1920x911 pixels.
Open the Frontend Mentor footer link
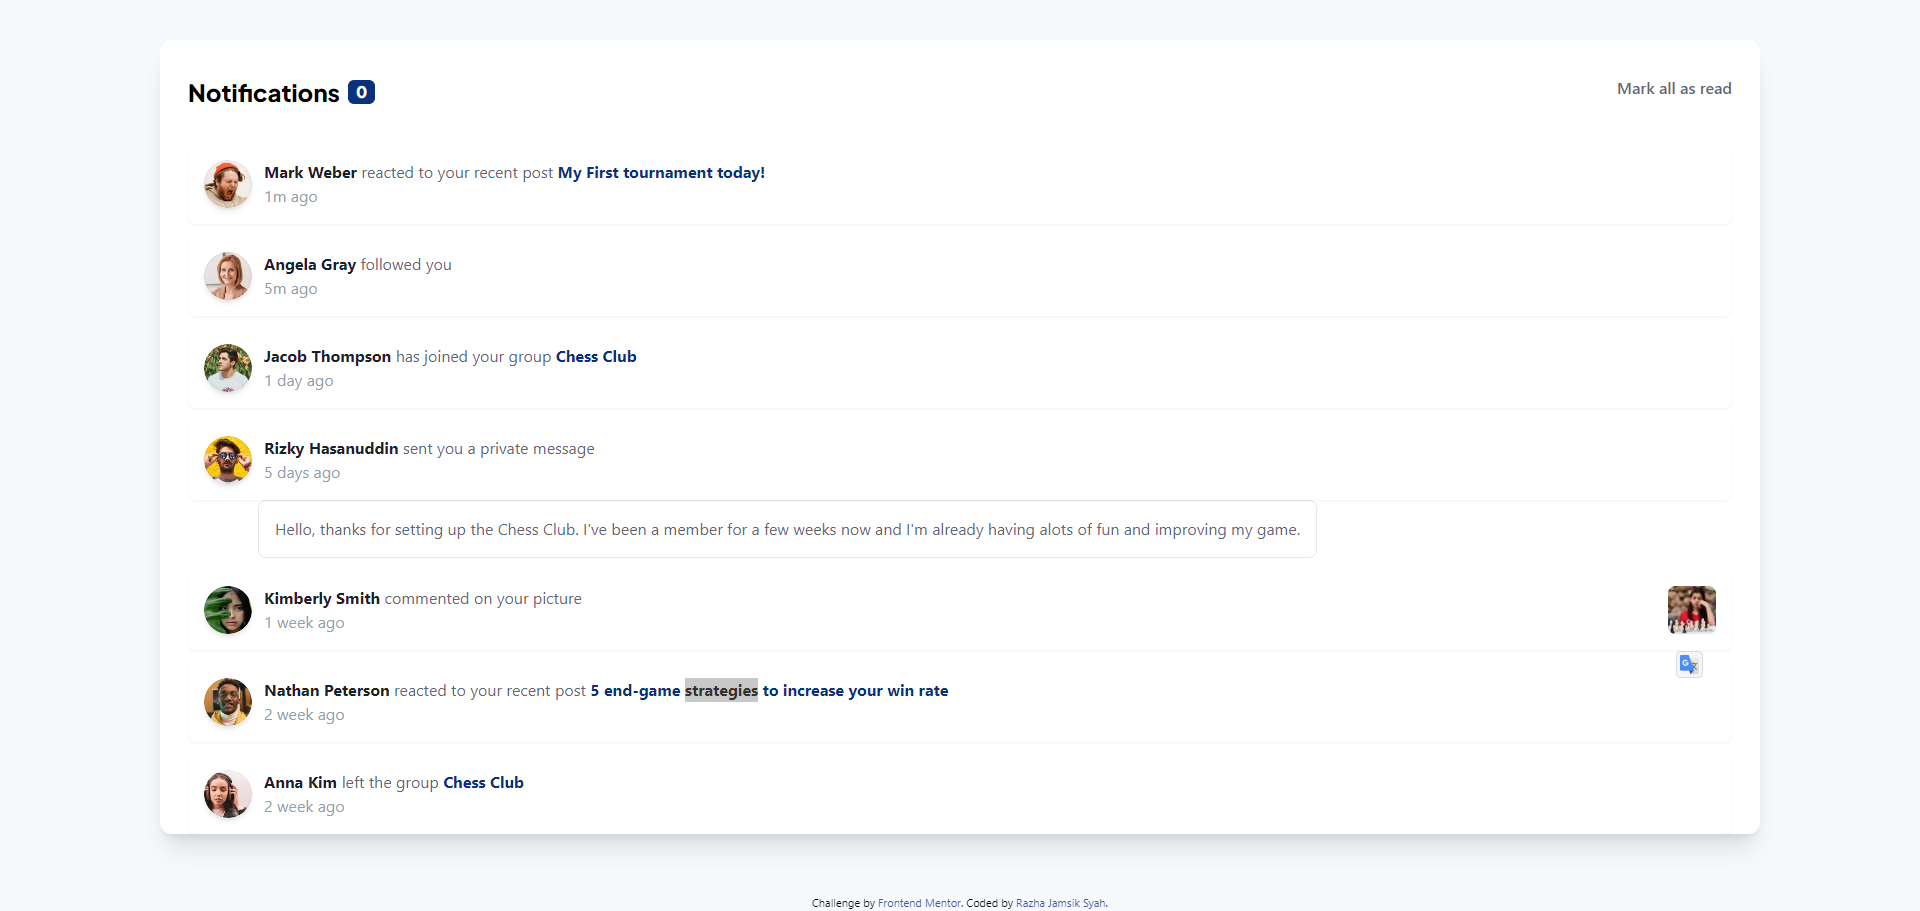[x=918, y=902]
